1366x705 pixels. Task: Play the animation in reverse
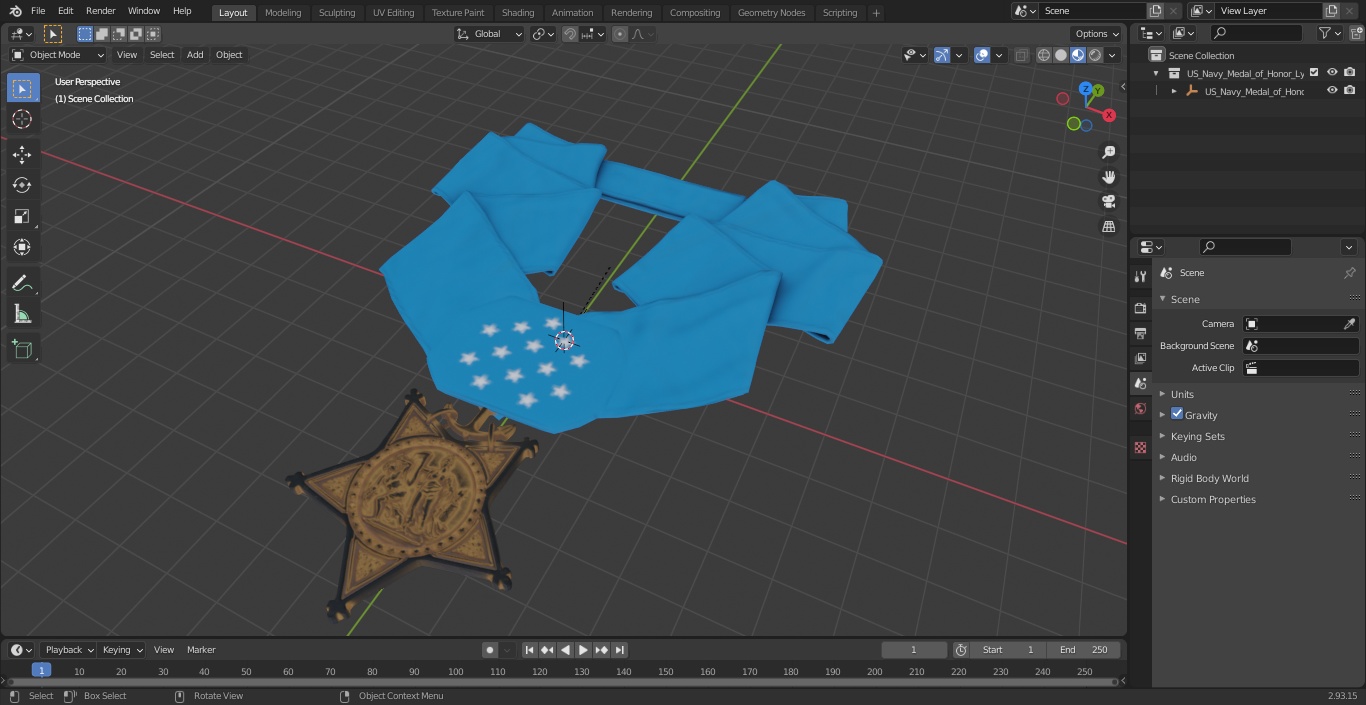pyautogui.click(x=566, y=650)
